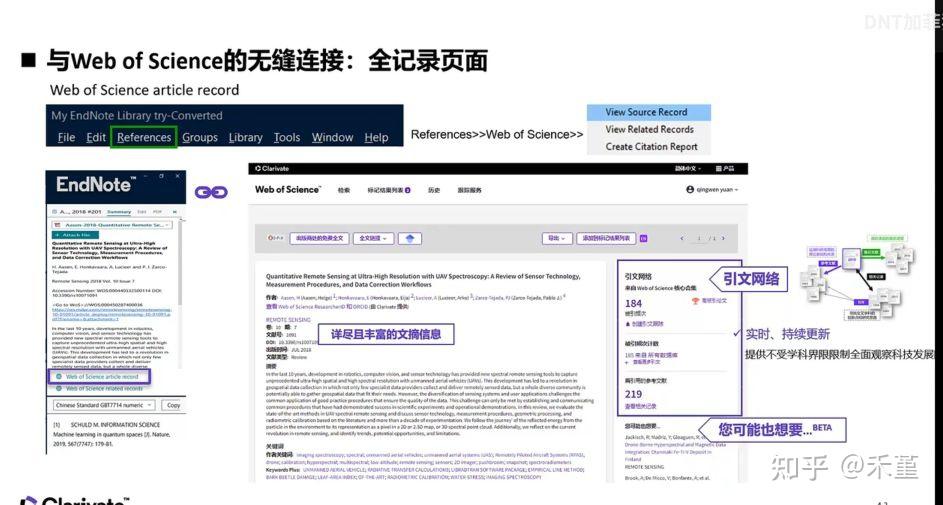Open the language selector dropdown
This screenshot has width=943, height=505.
687,169
